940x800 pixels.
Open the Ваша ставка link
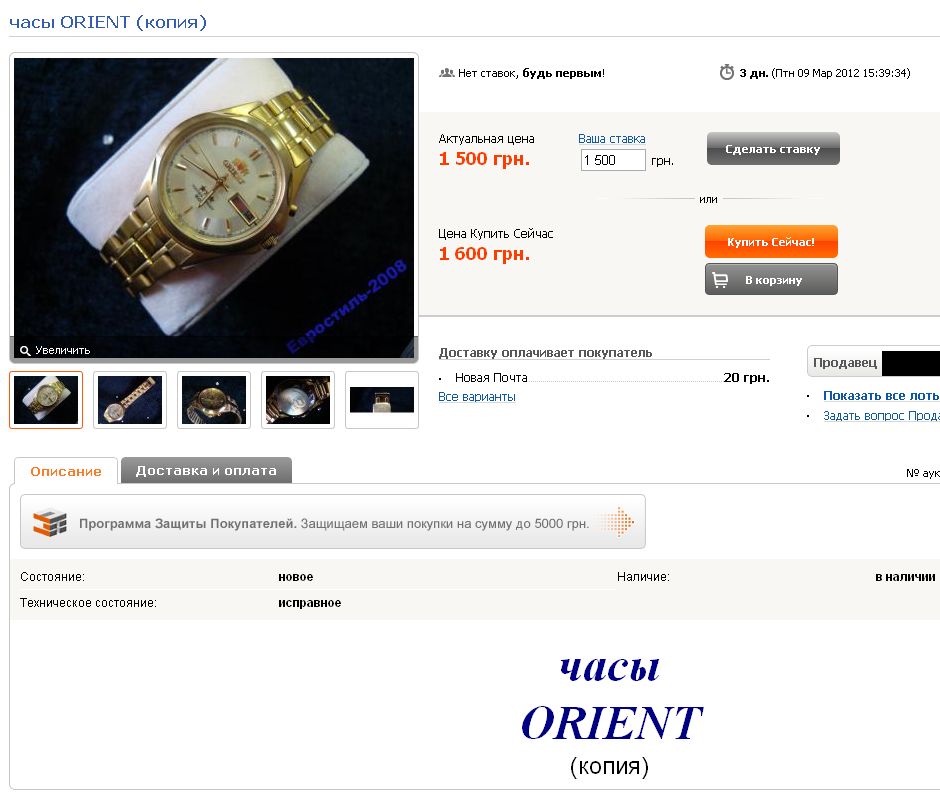click(611, 139)
